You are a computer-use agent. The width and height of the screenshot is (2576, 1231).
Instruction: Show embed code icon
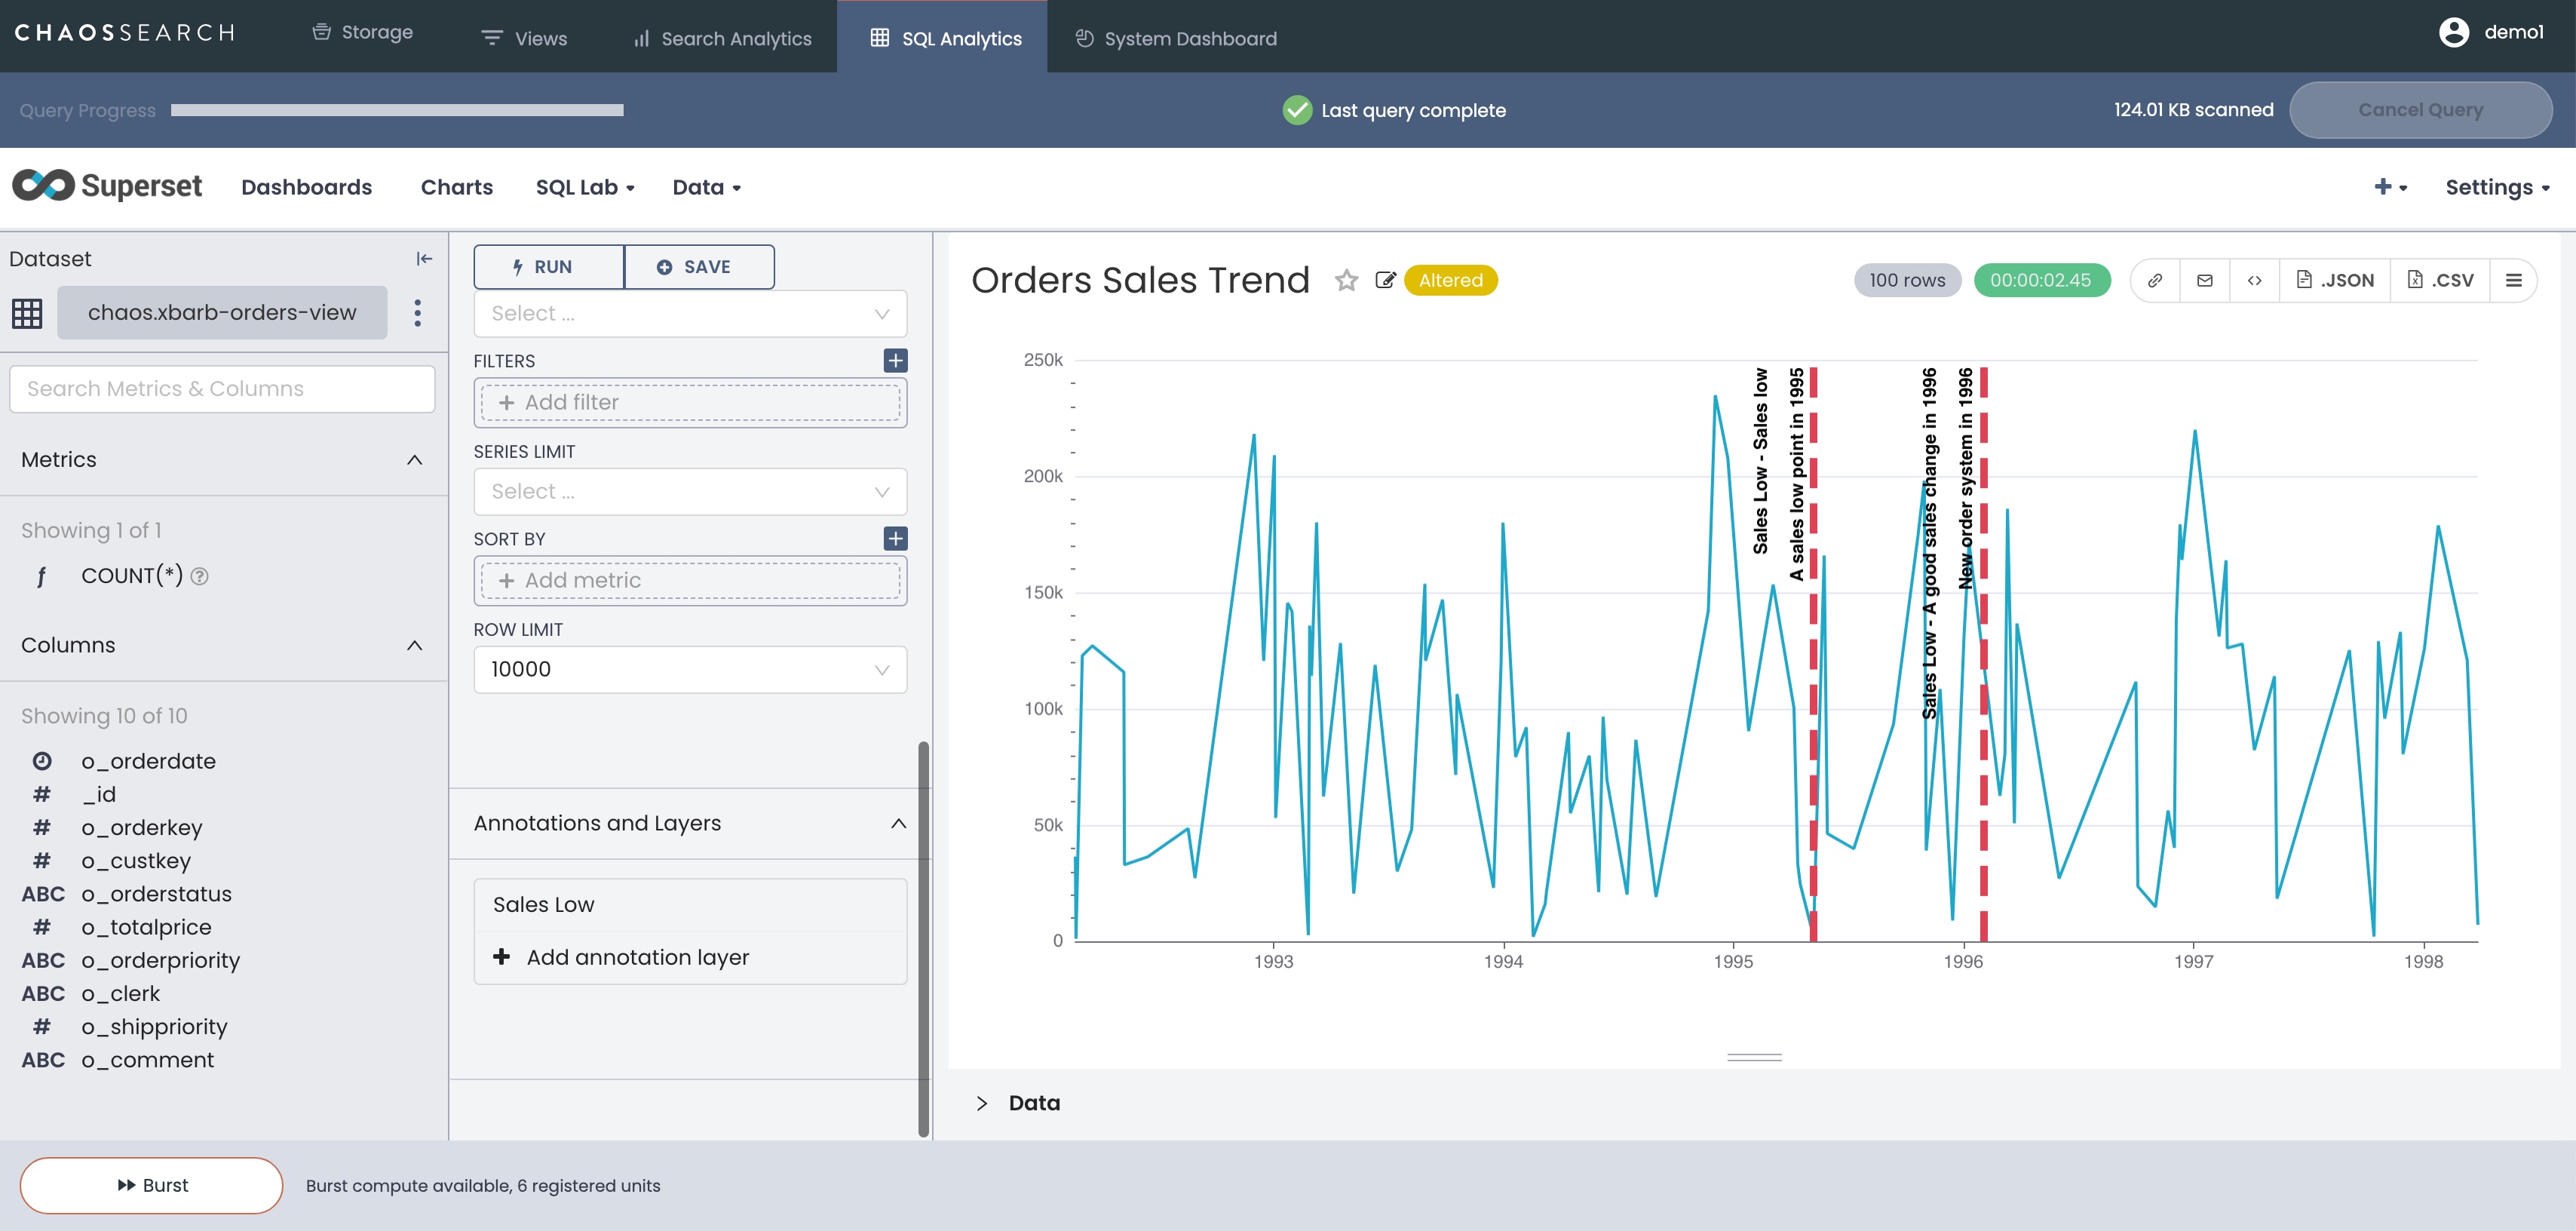(x=2254, y=281)
